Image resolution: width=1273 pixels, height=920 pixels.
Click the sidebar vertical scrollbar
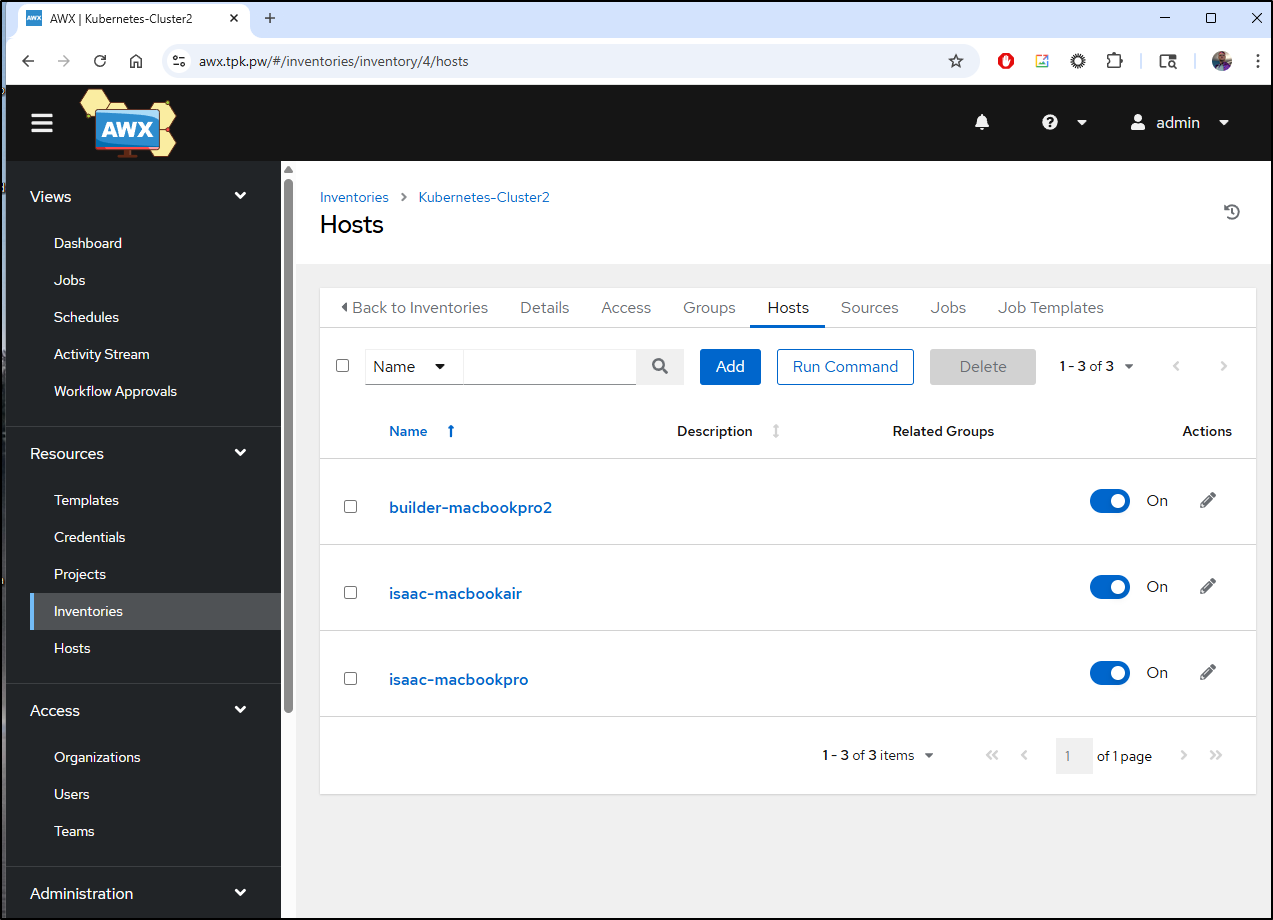pyautogui.click(x=289, y=445)
